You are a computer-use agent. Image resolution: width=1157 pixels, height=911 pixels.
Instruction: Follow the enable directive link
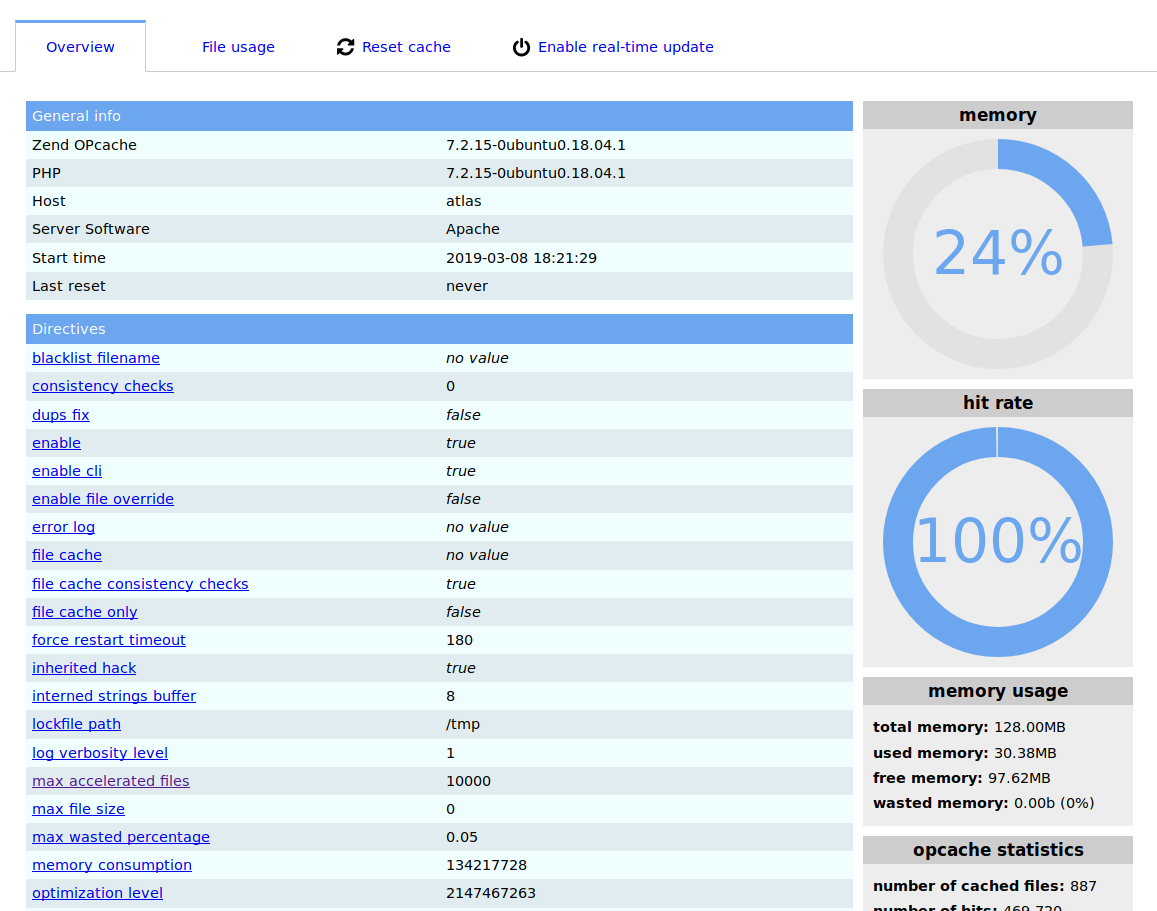coord(56,443)
